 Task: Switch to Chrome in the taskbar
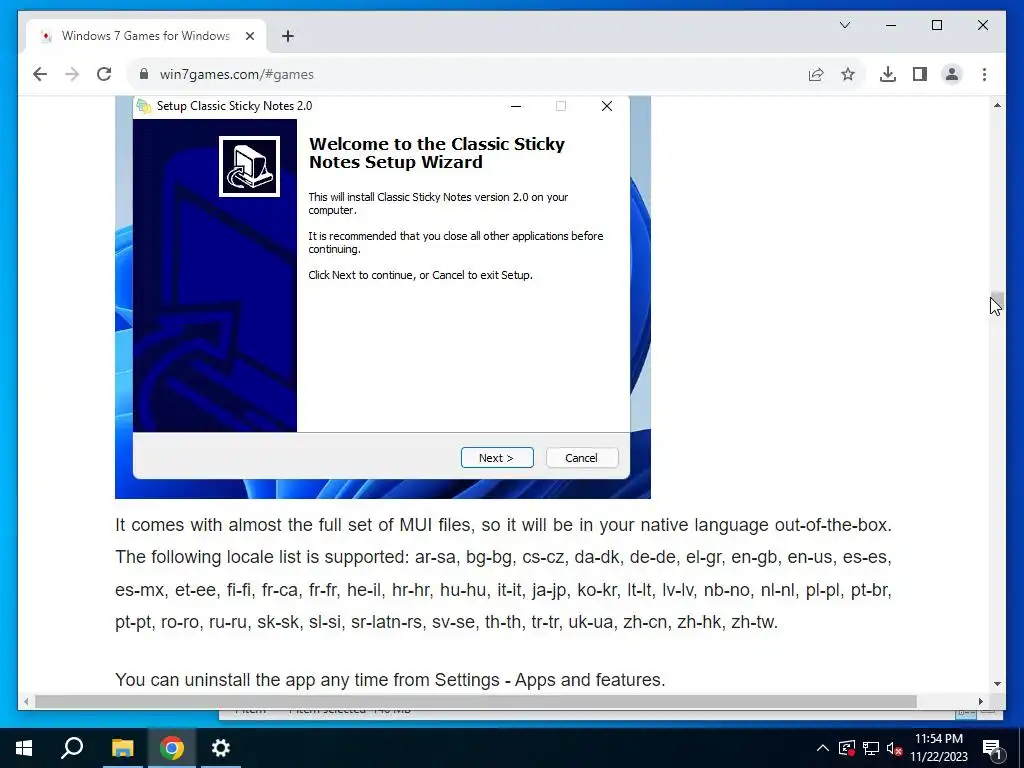coord(172,748)
